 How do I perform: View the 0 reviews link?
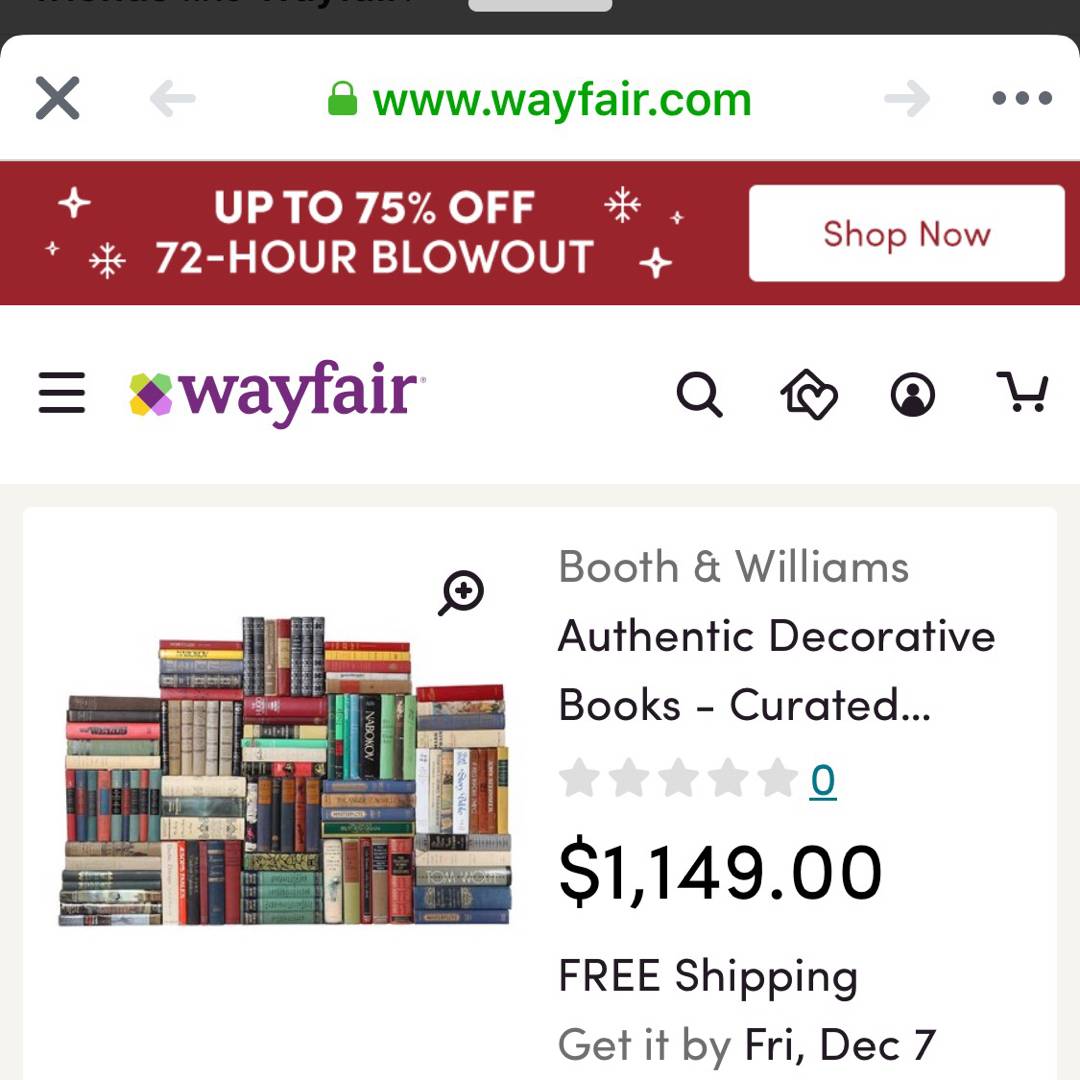[823, 779]
